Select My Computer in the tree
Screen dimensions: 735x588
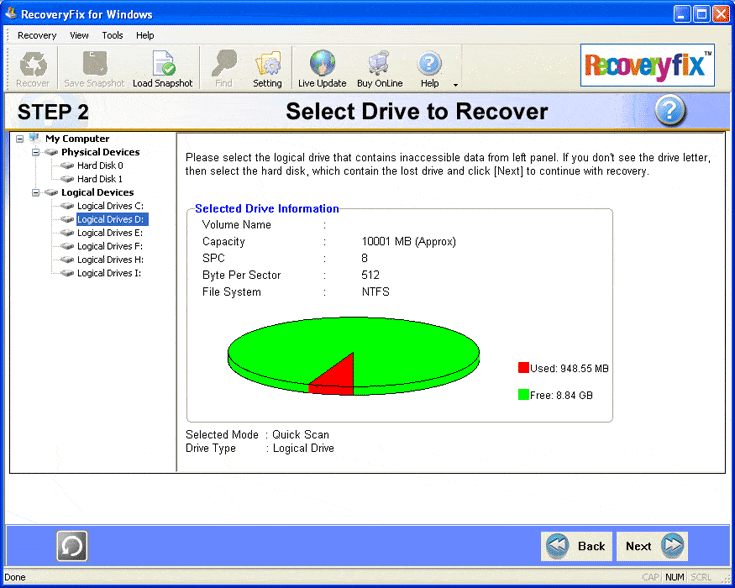77,139
